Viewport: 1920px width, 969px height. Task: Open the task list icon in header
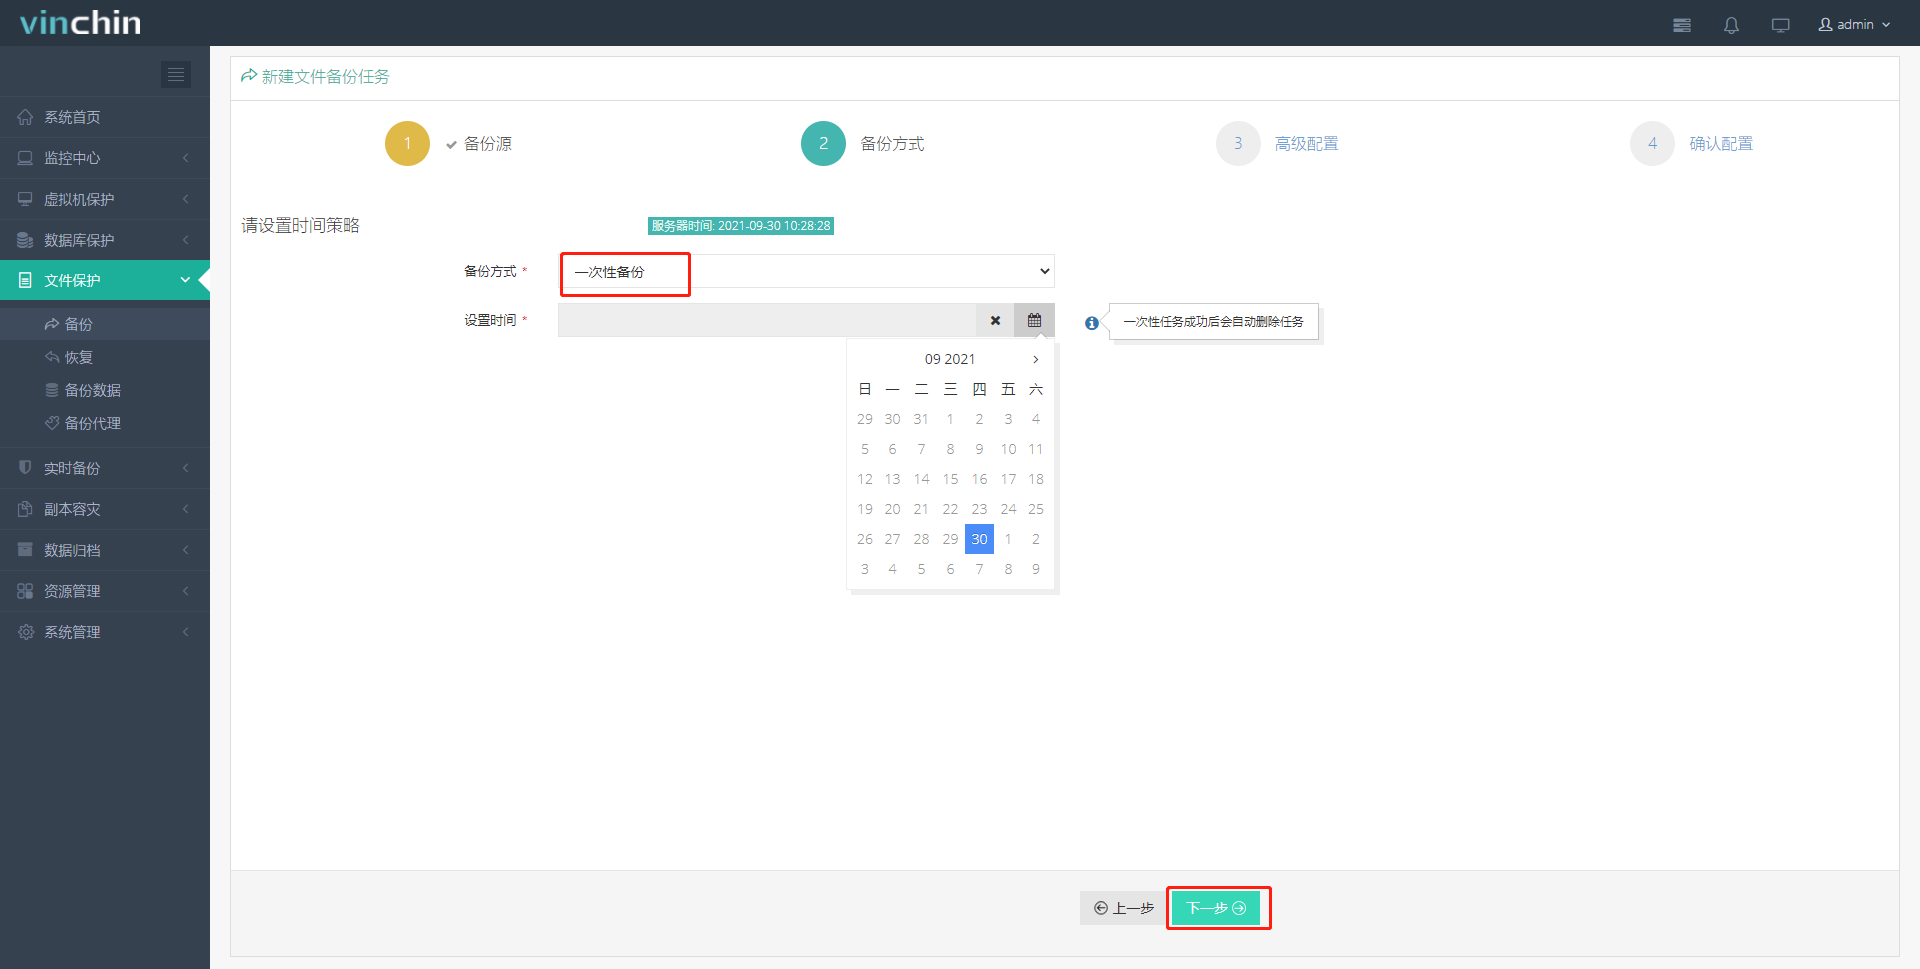(x=1682, y=25)
